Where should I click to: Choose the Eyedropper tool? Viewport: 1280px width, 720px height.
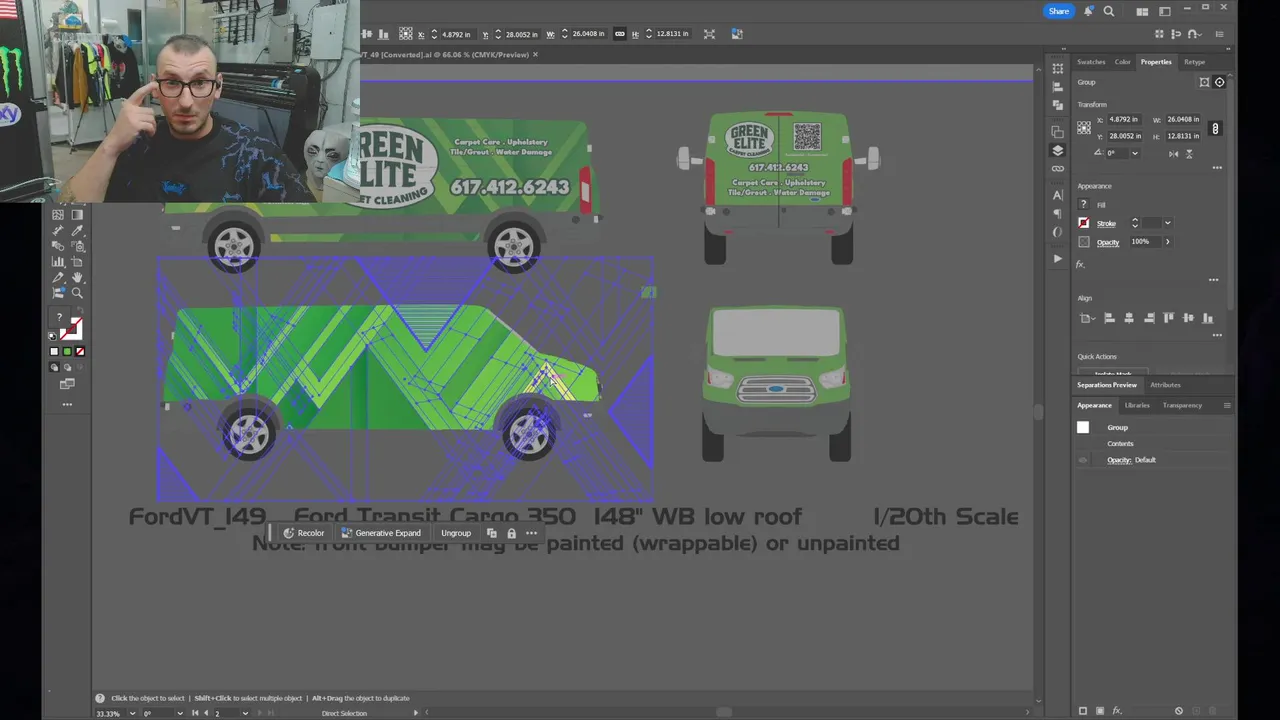click(77, 230)
